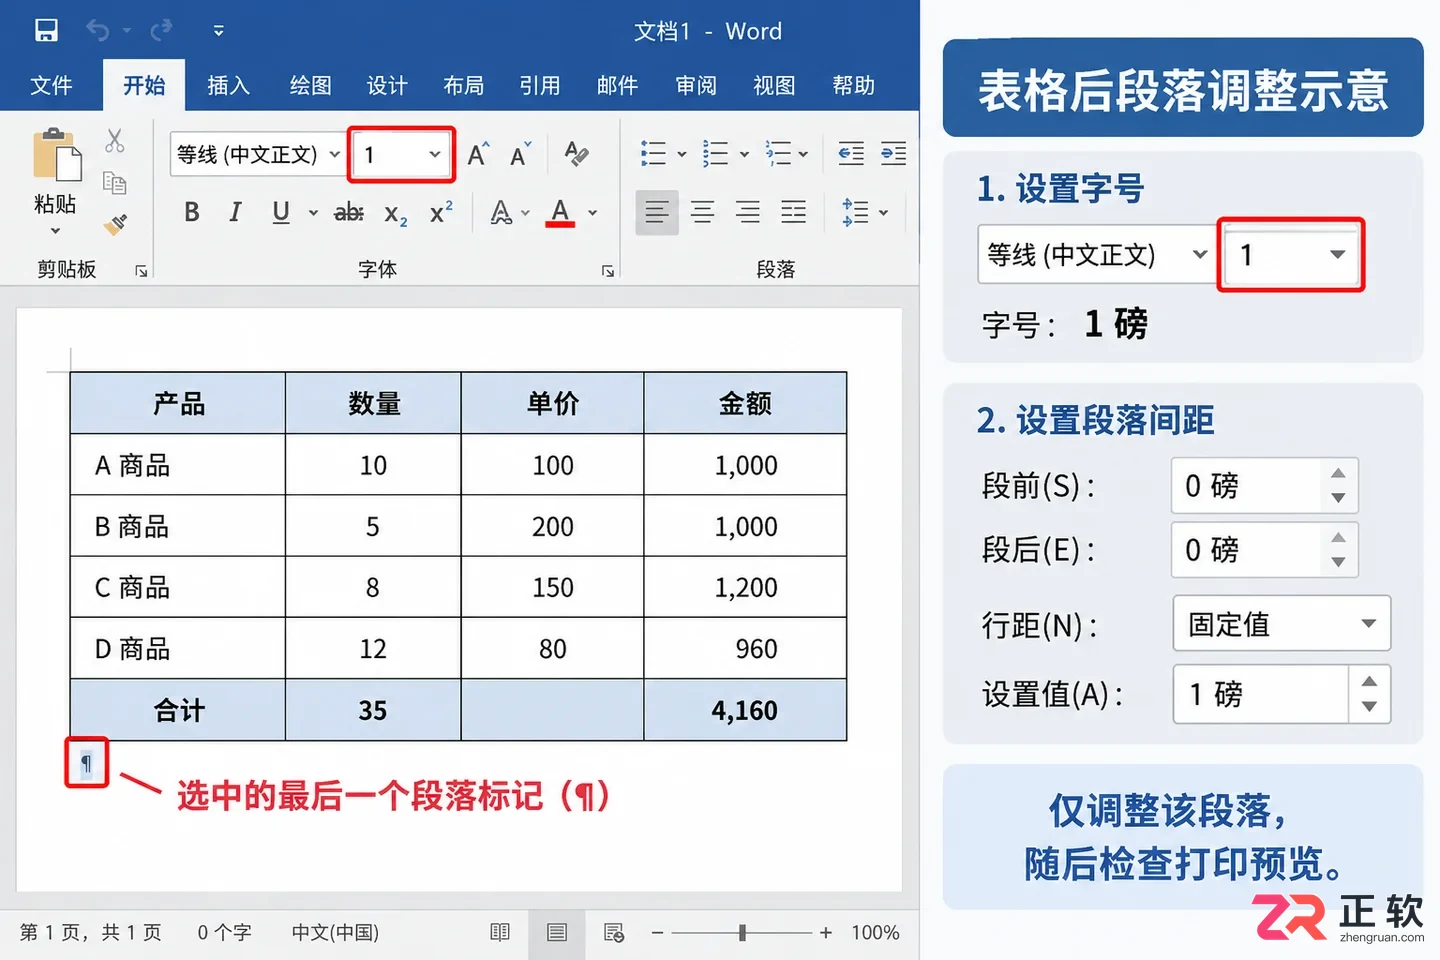The width and height of the screenshot is (1440, 960).
Task: Open the 行距 dropdown showing 固定值
Action: (x=1281, y=623)
